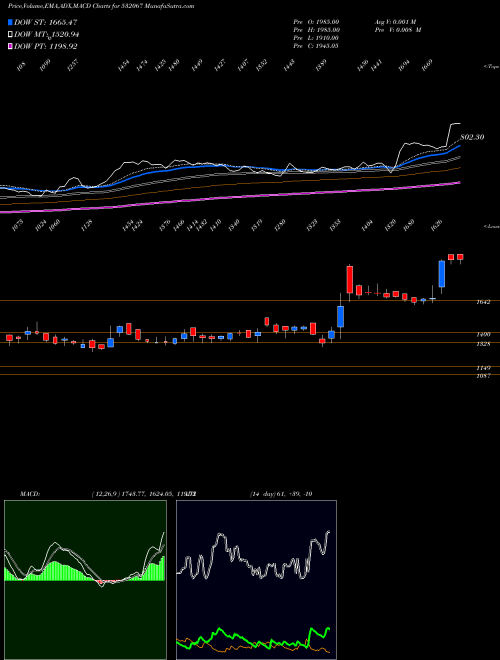The width and height of the screenshot is (500, 660).
Task: Click the large blue candle near the right edge
Action: (x=441, y=274)
